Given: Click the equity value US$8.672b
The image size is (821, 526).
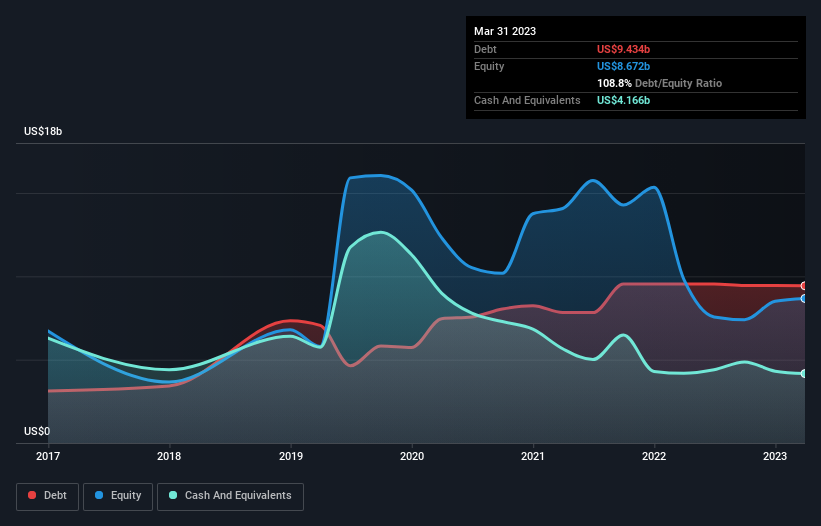Looking at the screenshot, I should [623, 66].
